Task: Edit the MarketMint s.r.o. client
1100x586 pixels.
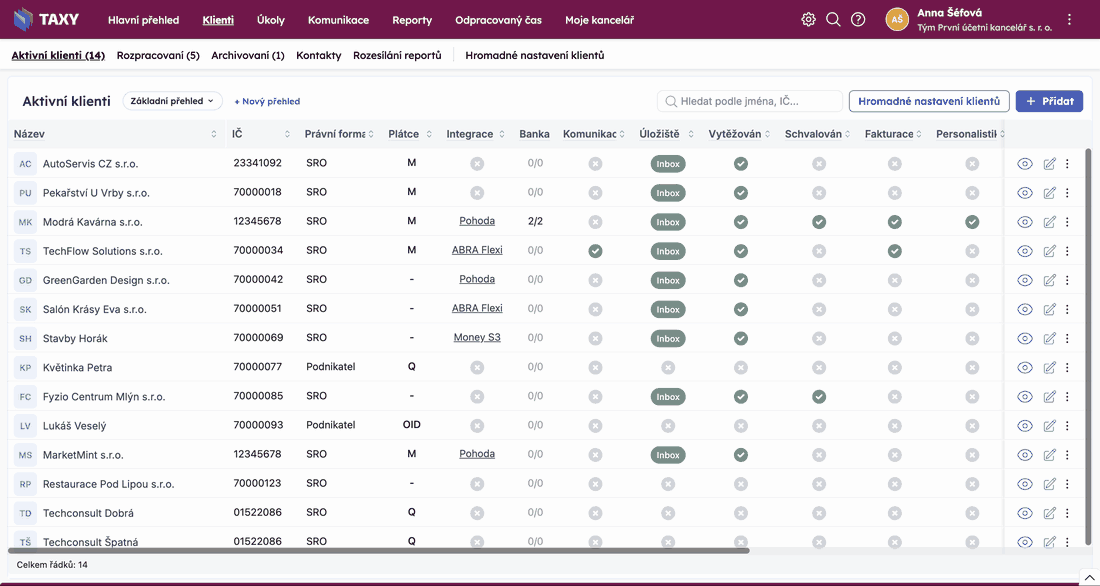Action: click(x=1049, y=455)
